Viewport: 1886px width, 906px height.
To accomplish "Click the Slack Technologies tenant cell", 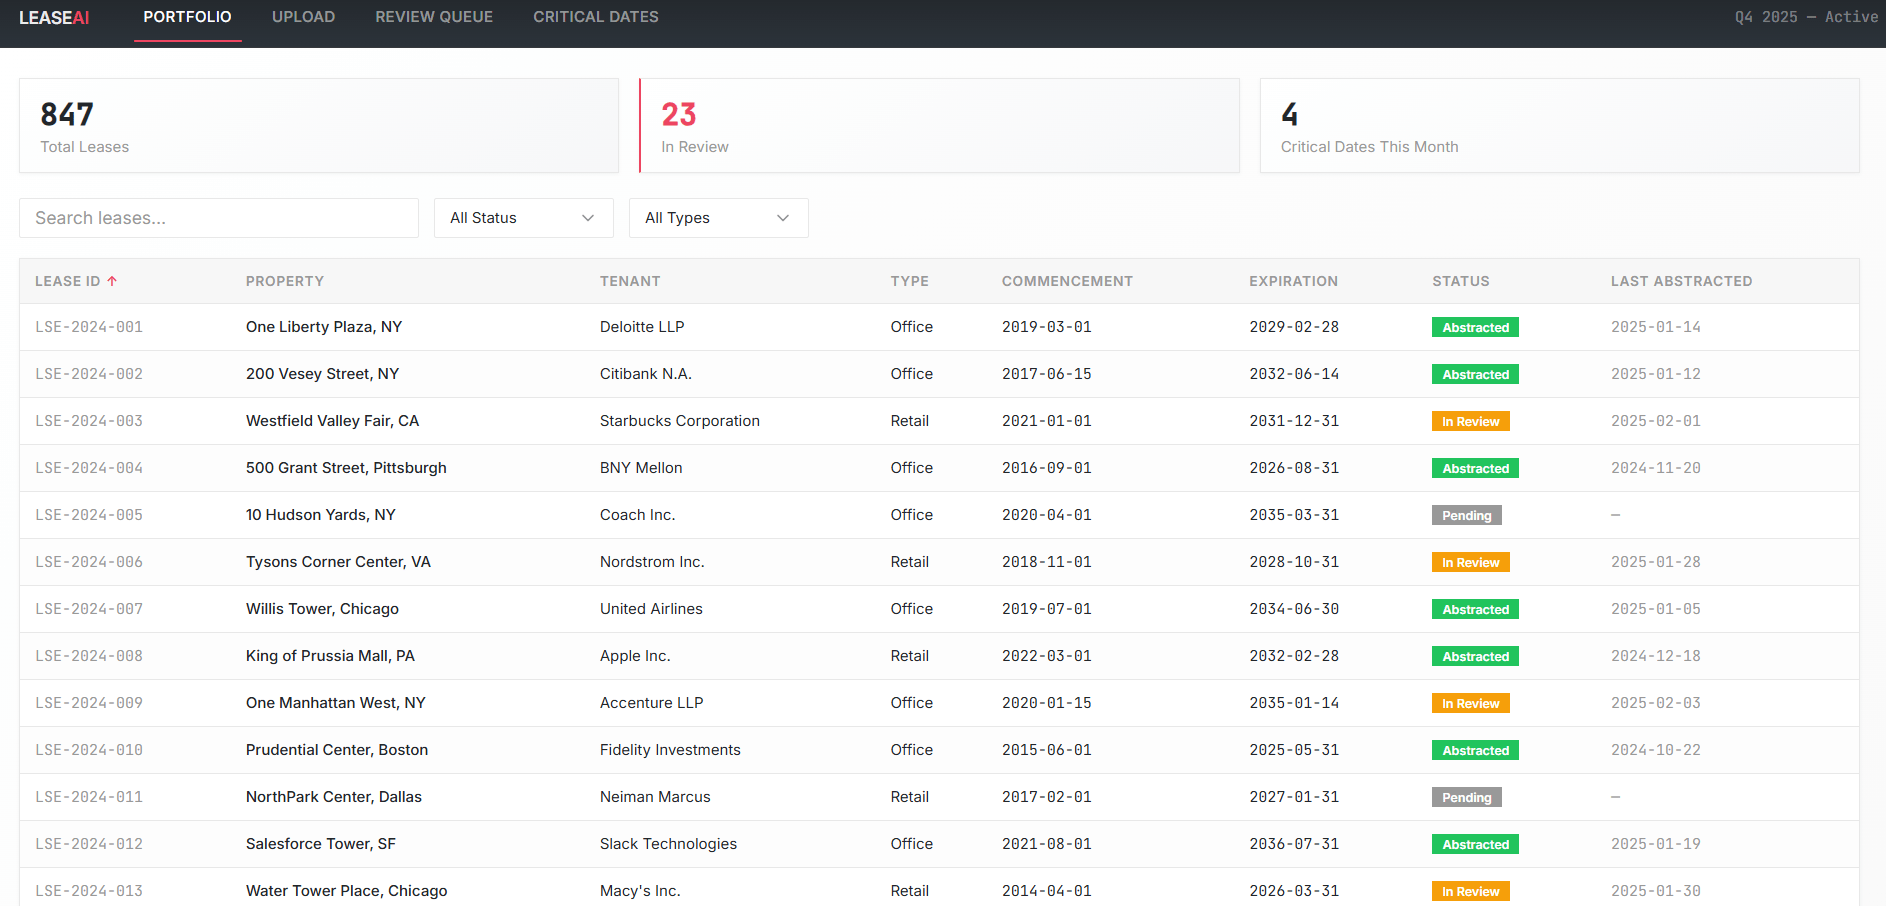I will tap(668, 844).
